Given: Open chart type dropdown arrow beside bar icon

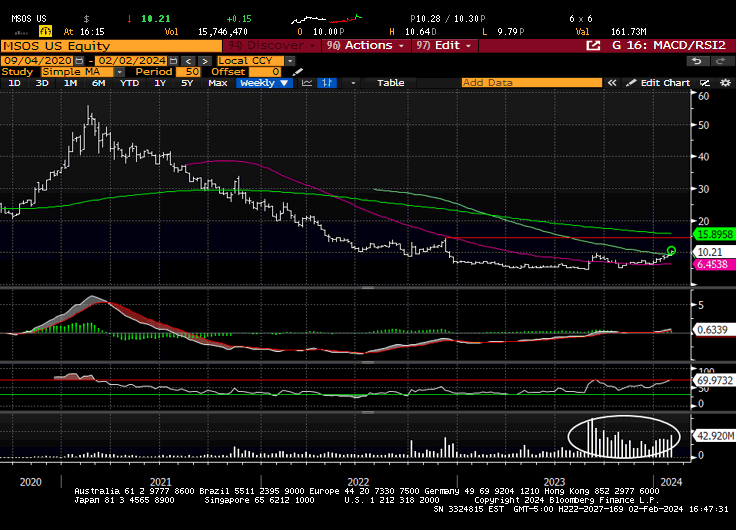Looking at the screenshot, I should (x=353, y=83).
